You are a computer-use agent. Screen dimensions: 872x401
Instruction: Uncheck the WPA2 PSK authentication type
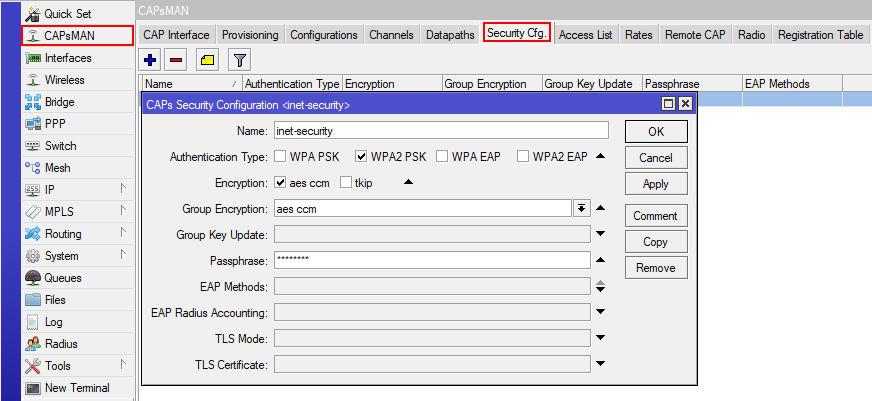coord(362,157)
